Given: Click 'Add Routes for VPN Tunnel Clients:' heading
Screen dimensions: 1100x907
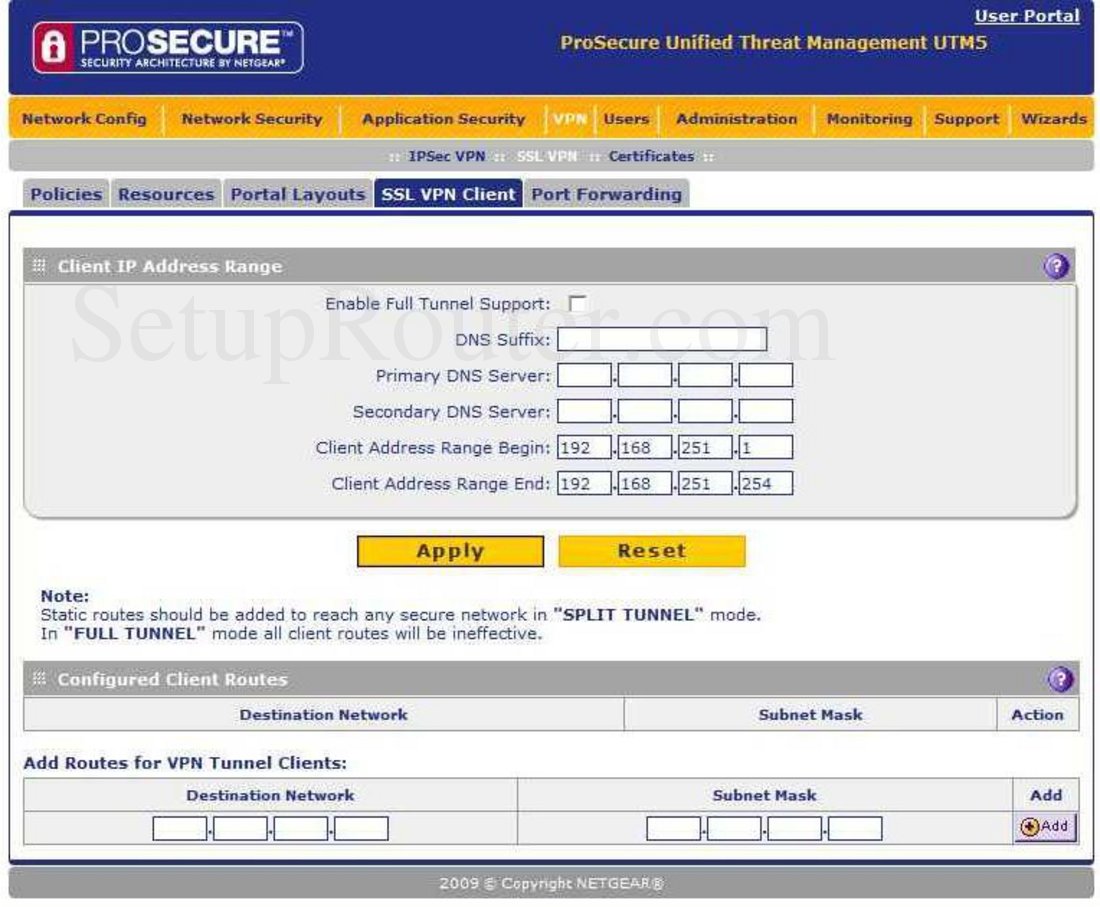Looking at the screenshot, I should [185, 763].
